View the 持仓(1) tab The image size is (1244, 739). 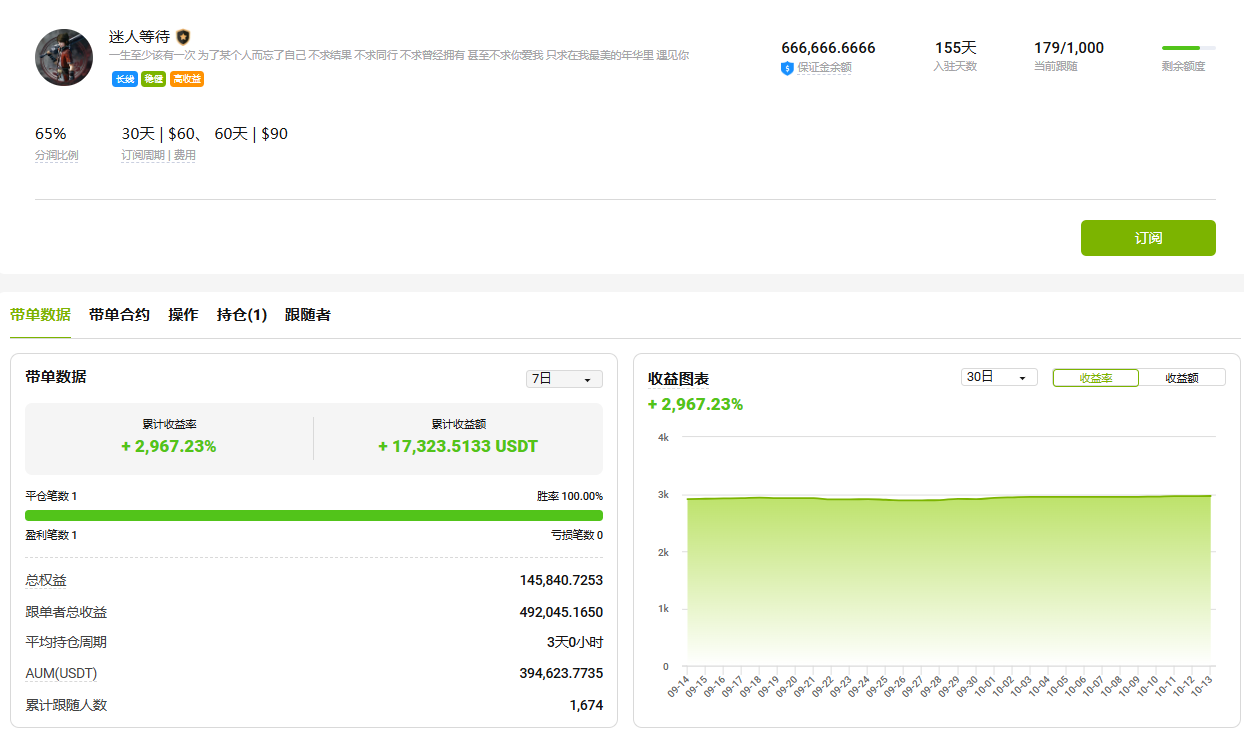pyautogui.click(x=242, y=315)
